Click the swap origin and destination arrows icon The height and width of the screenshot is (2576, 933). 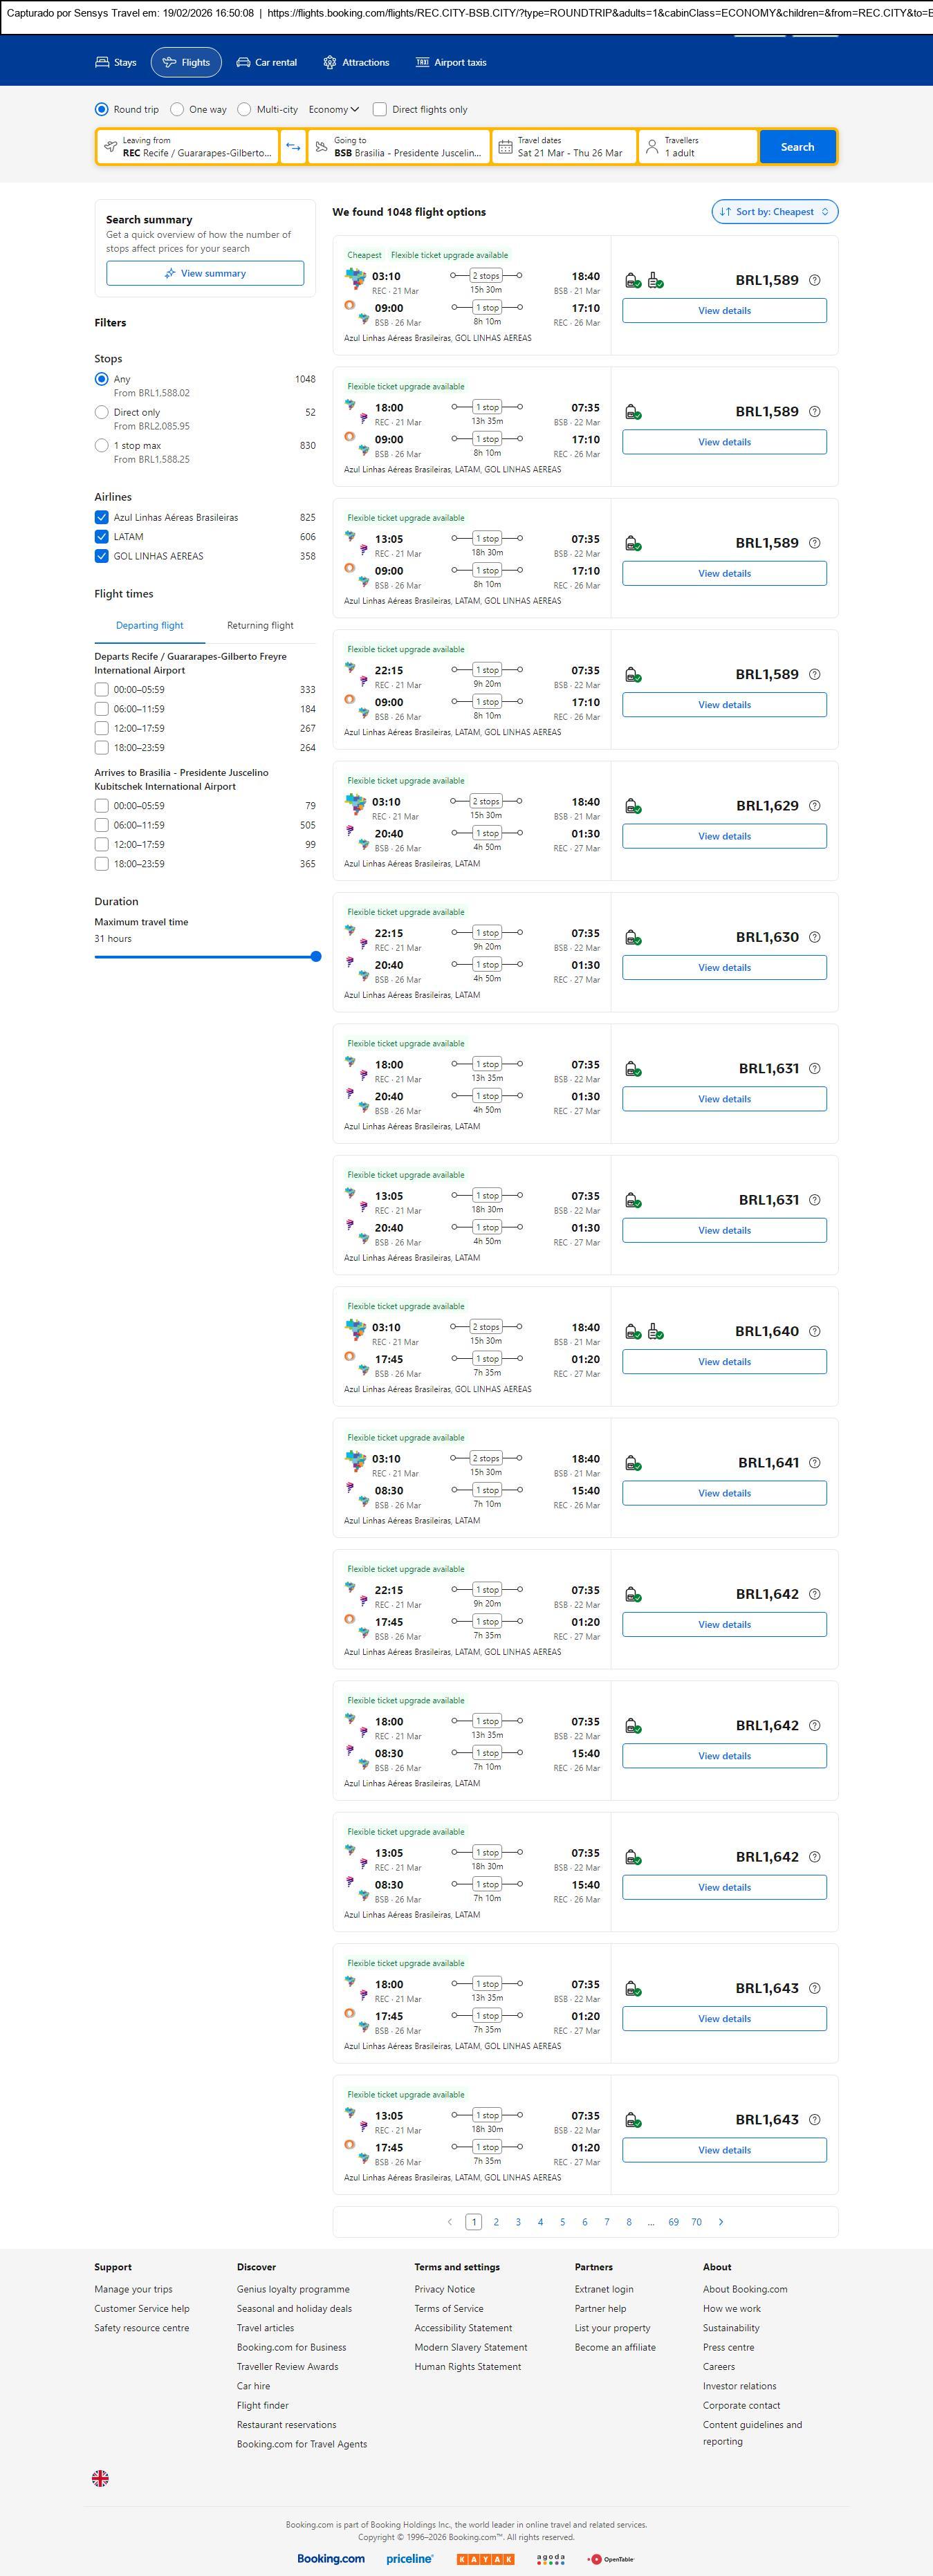click(x=293, y=147)
